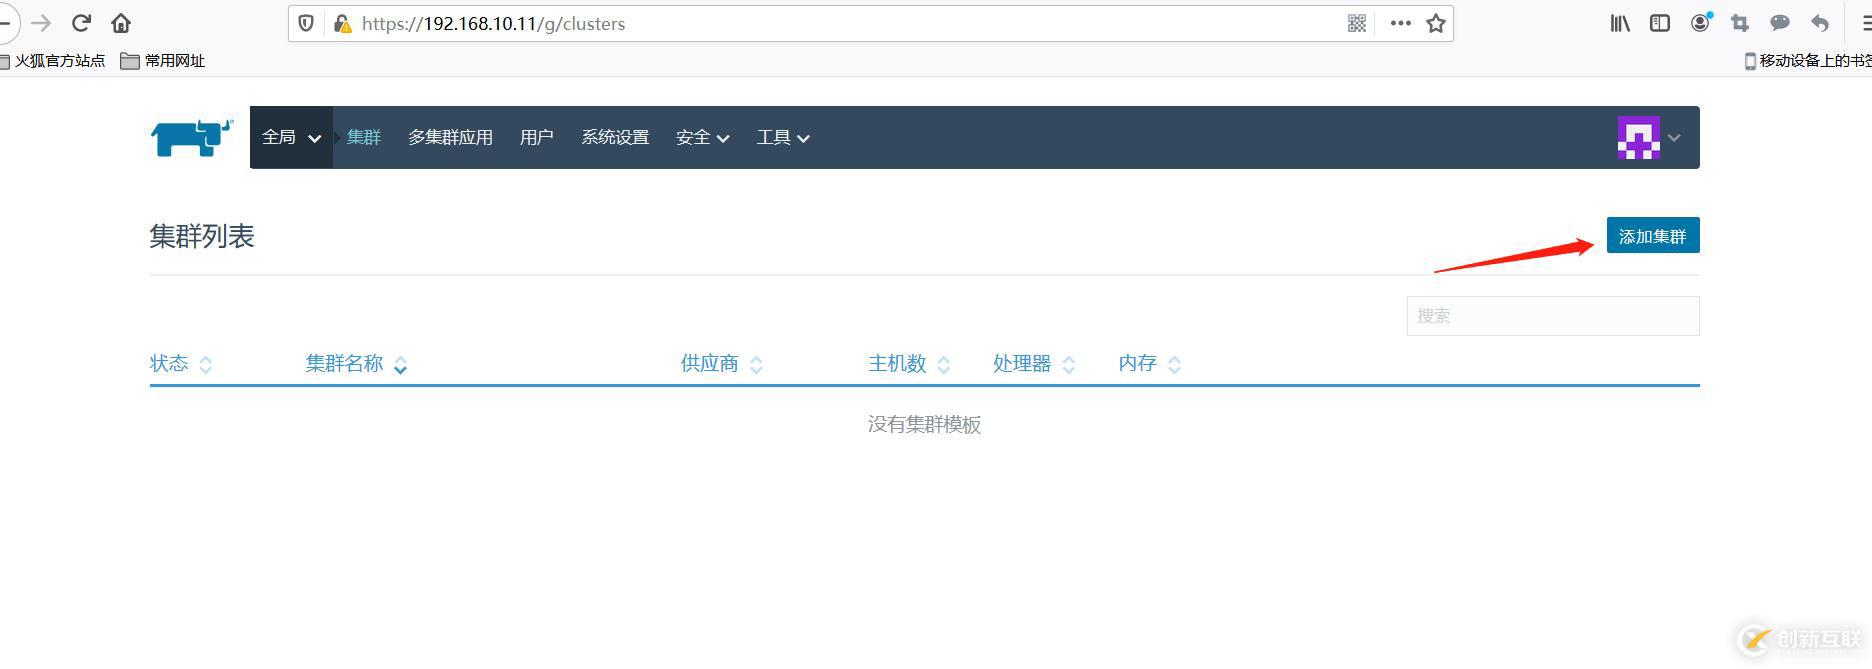This screenshot has height=669, width=1872.
Task: Click the 集群列表 page heading
Action: pyautogui.click(x=202, y=236)
